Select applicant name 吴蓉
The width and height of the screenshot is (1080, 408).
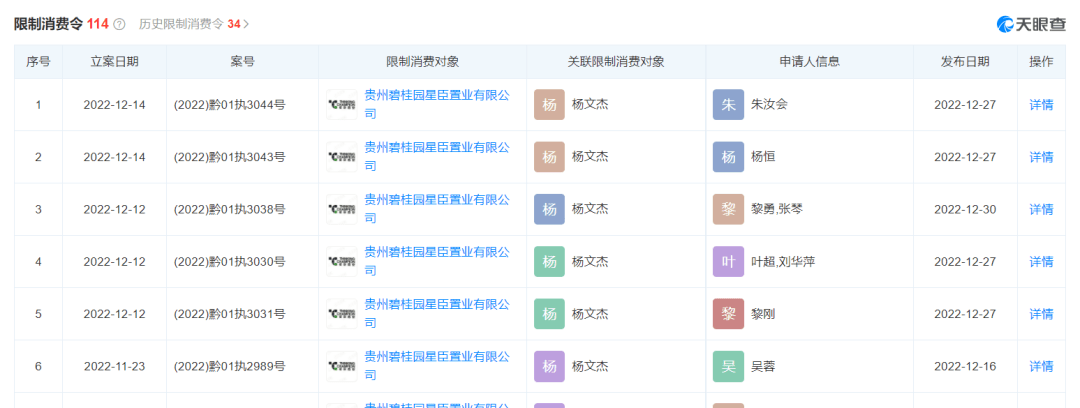click(763, 367)
